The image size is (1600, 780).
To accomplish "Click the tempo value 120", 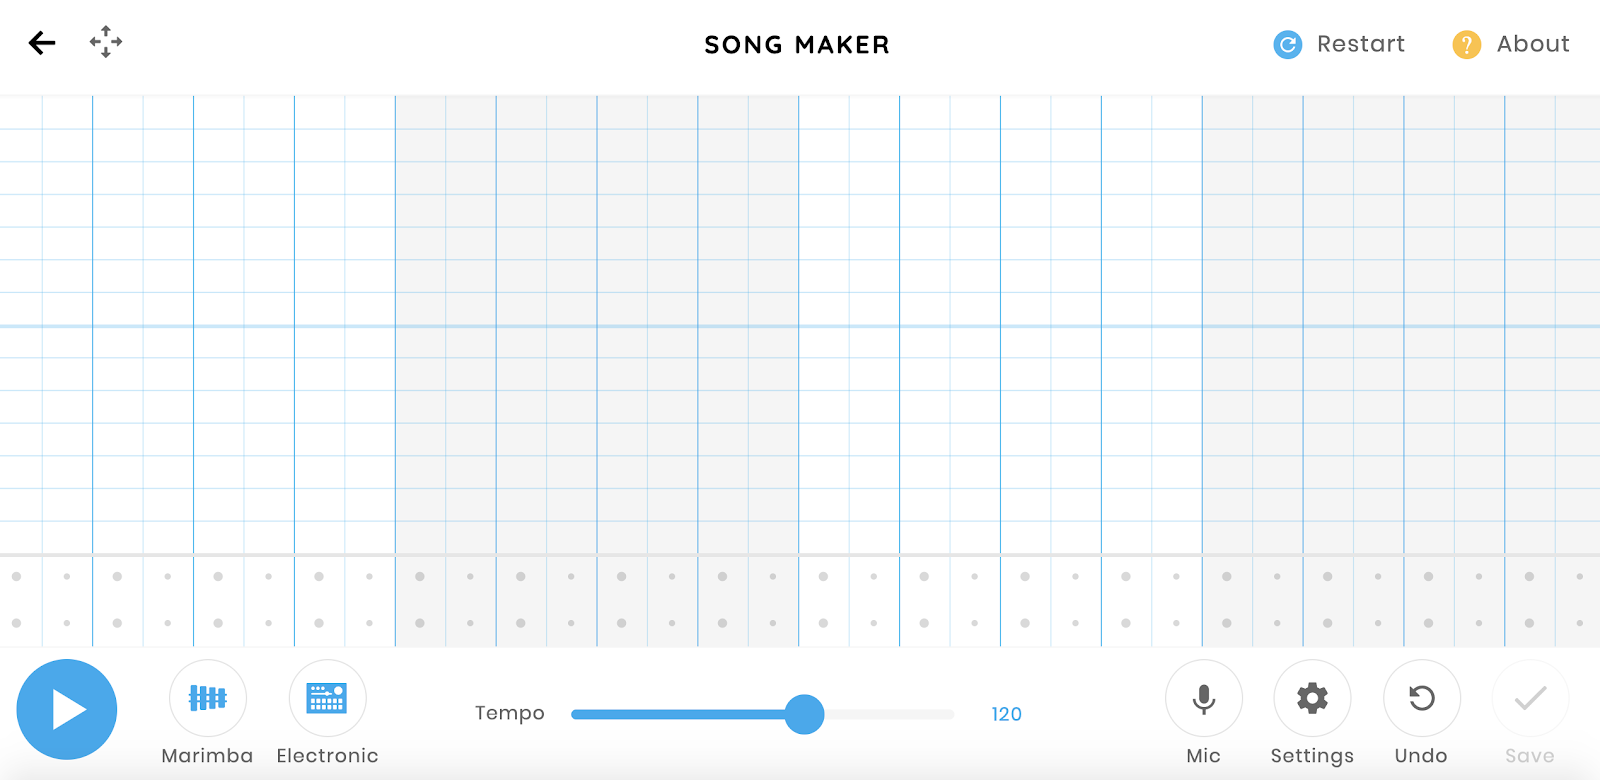I will 1006,714.
